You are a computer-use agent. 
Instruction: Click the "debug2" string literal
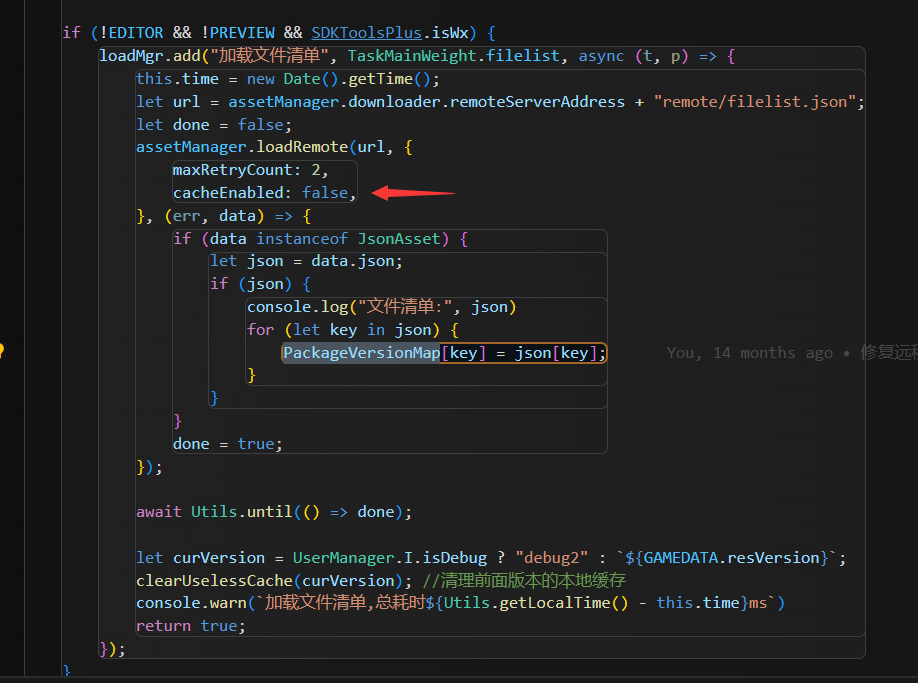[x=551, y=558]
